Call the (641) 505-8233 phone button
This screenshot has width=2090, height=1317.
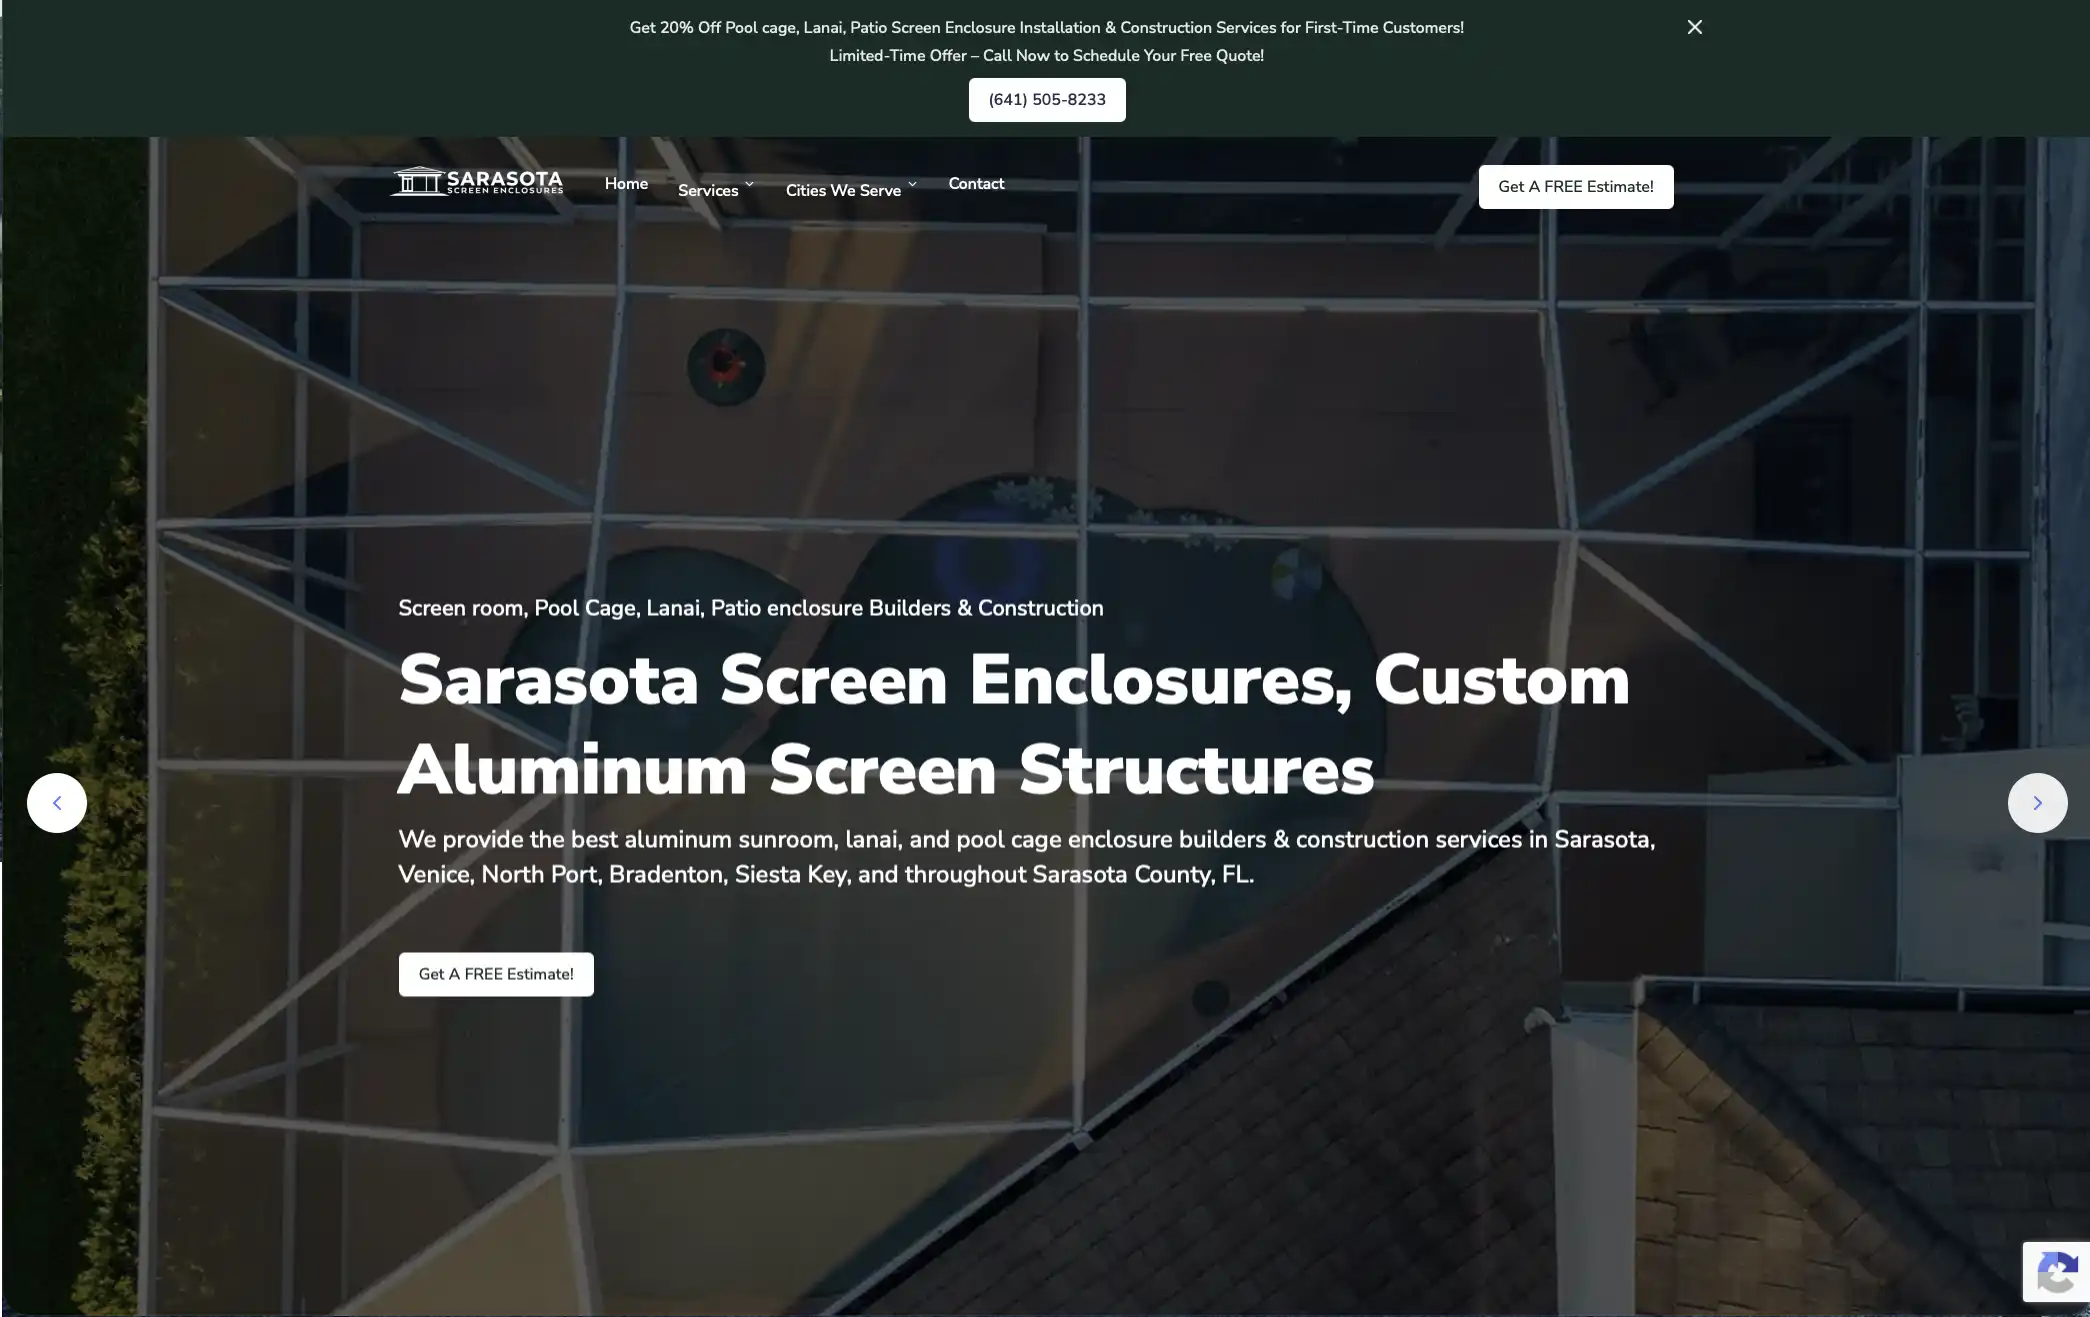tap(1047, 100)
